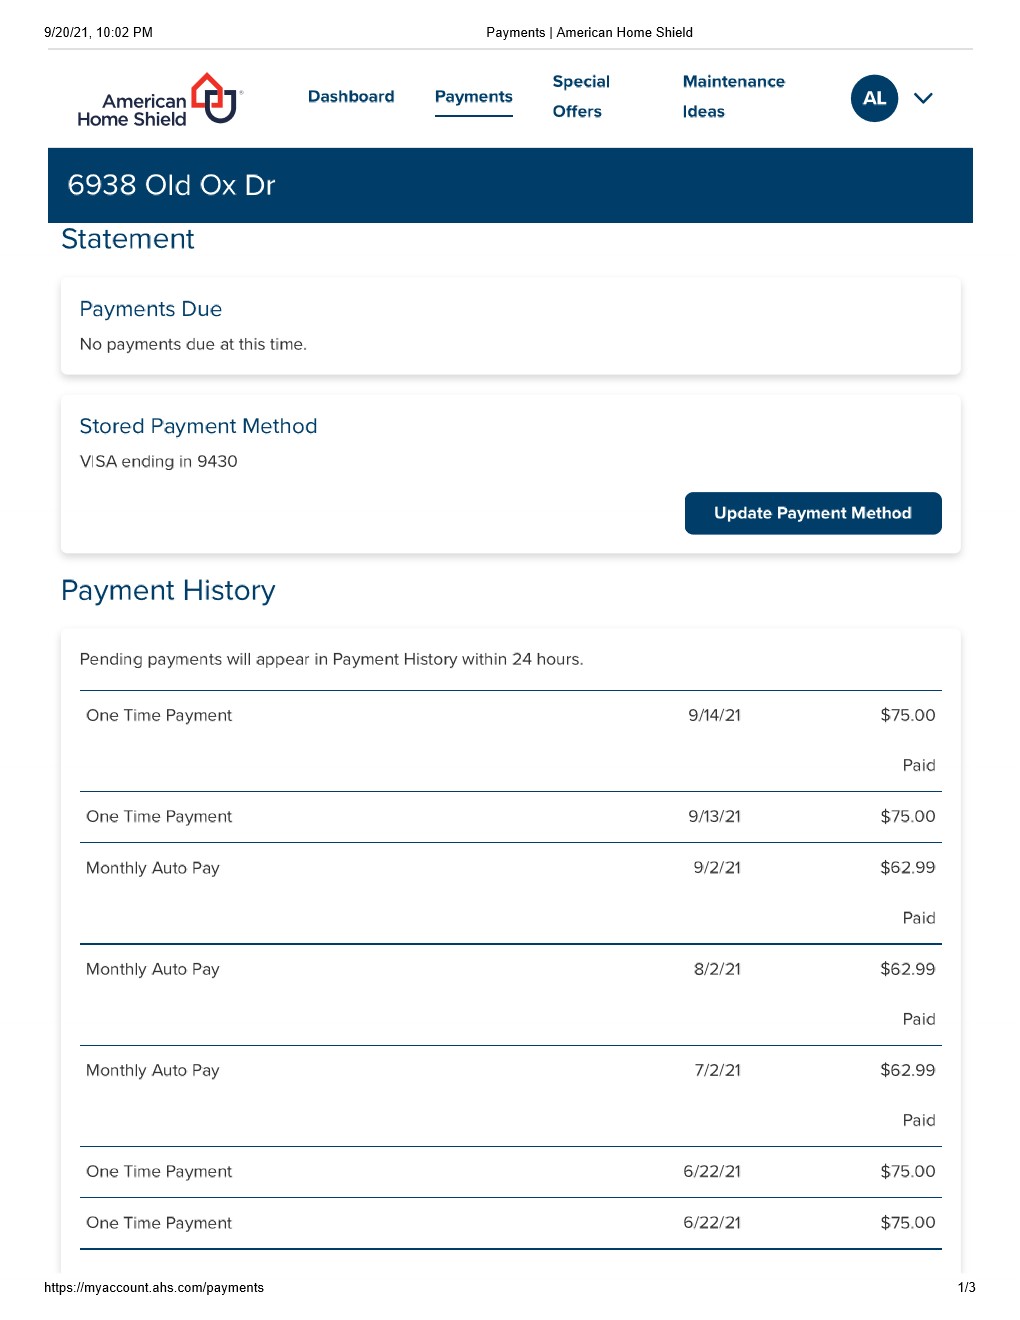
Task: Click the myaccount.ahs.com/payments URL in footer
Action: pyautogui.click(x=154, y=1288)
